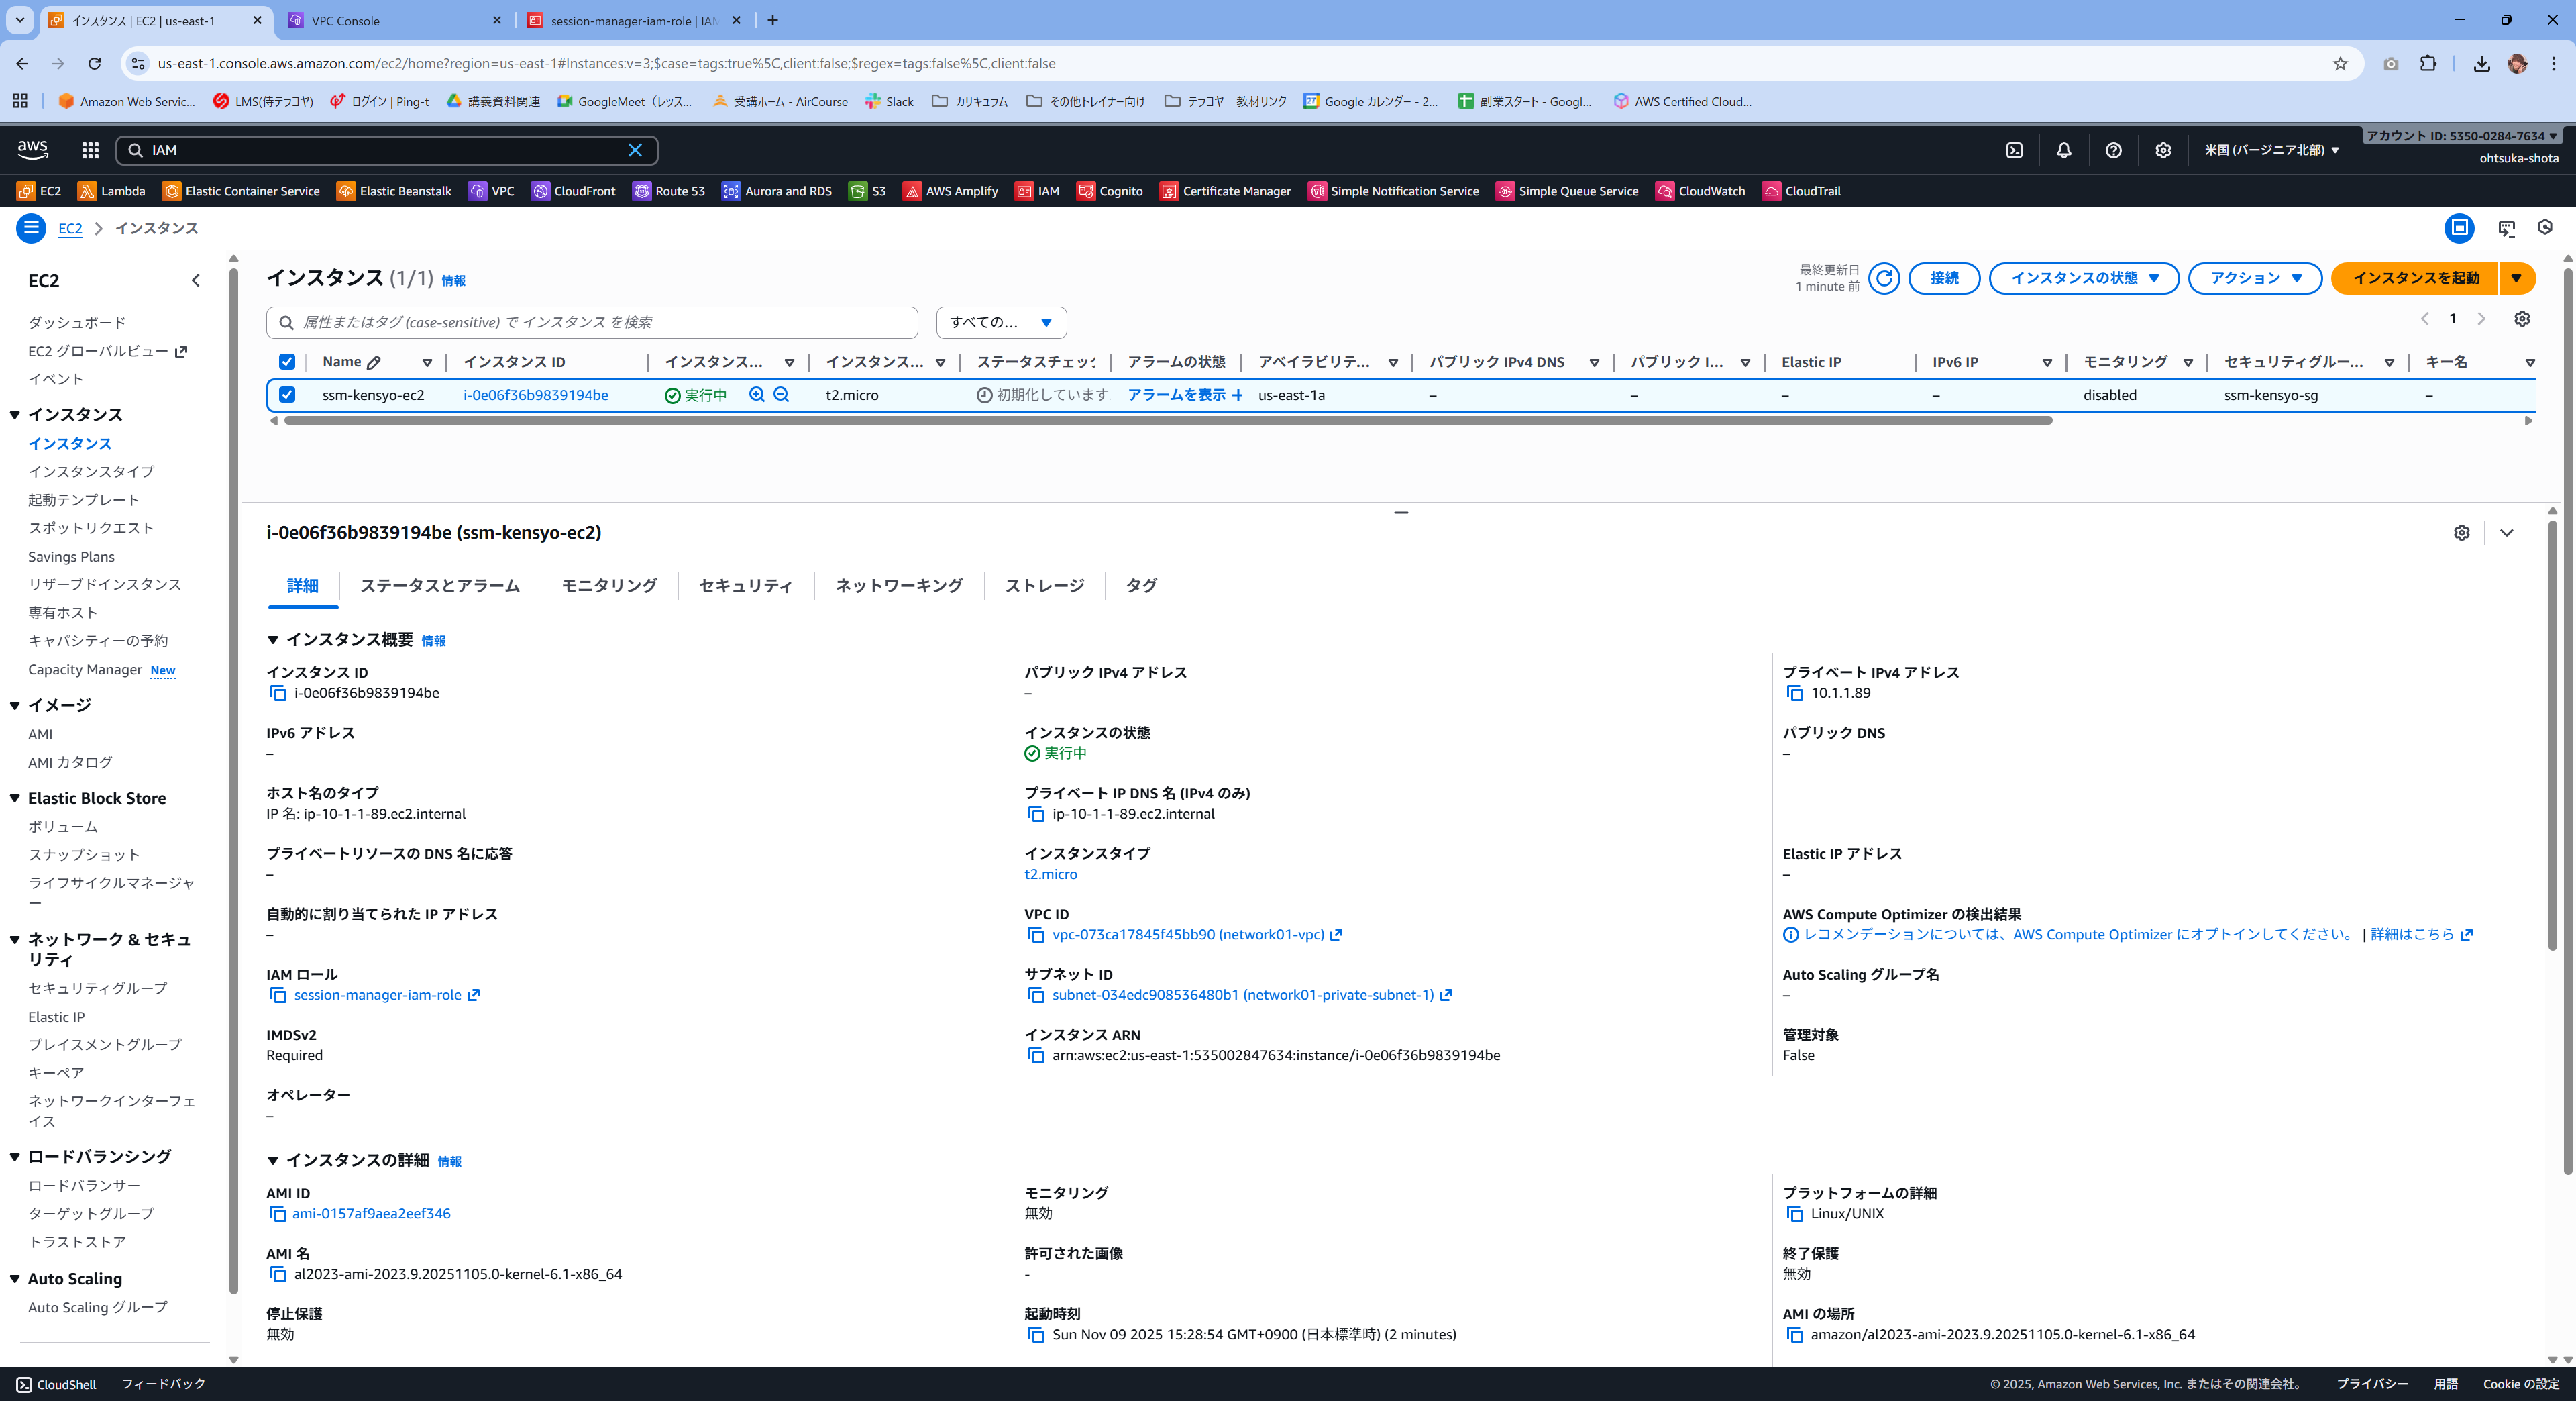Click the zoom-in magnifier next to 実行中

[757, 395]
